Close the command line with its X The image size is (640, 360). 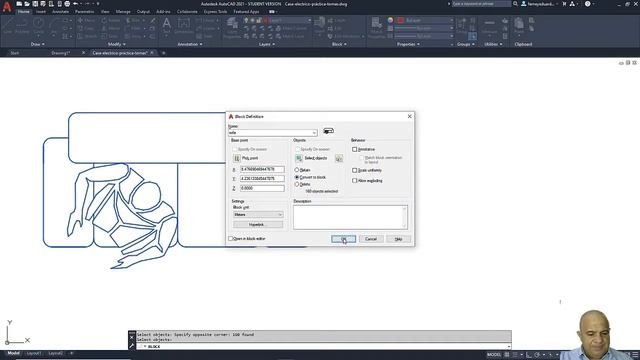(x=131, y=337)
